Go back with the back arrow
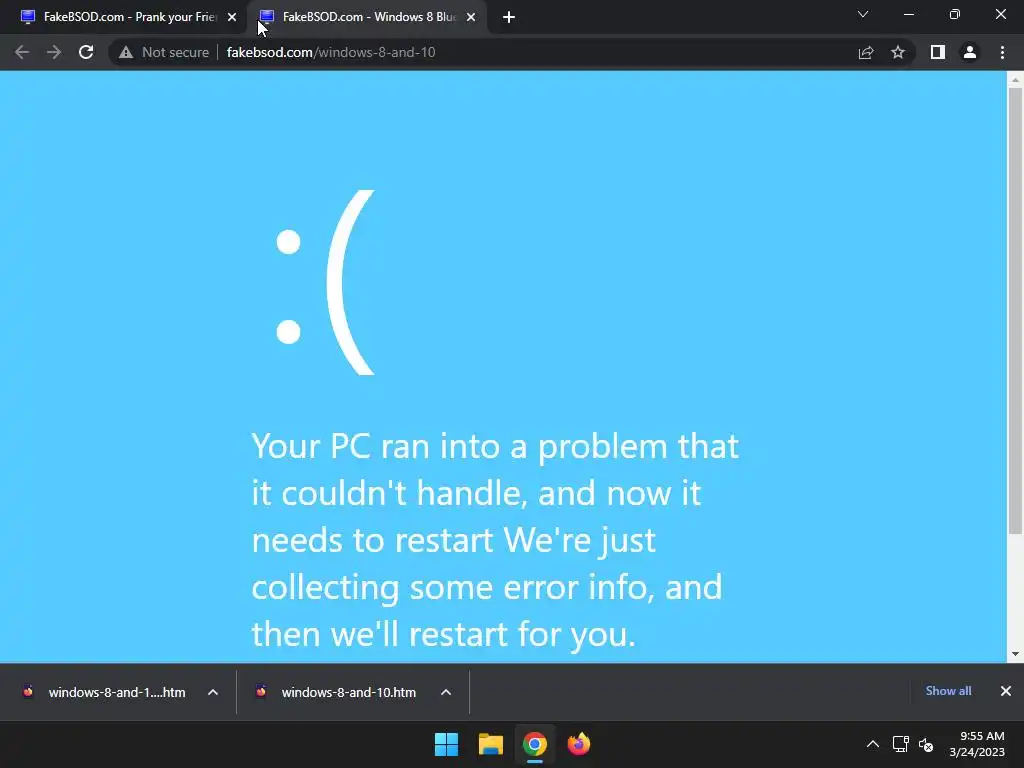The image size is (1024, 768). pyautogui.click(x=22, y=52)
